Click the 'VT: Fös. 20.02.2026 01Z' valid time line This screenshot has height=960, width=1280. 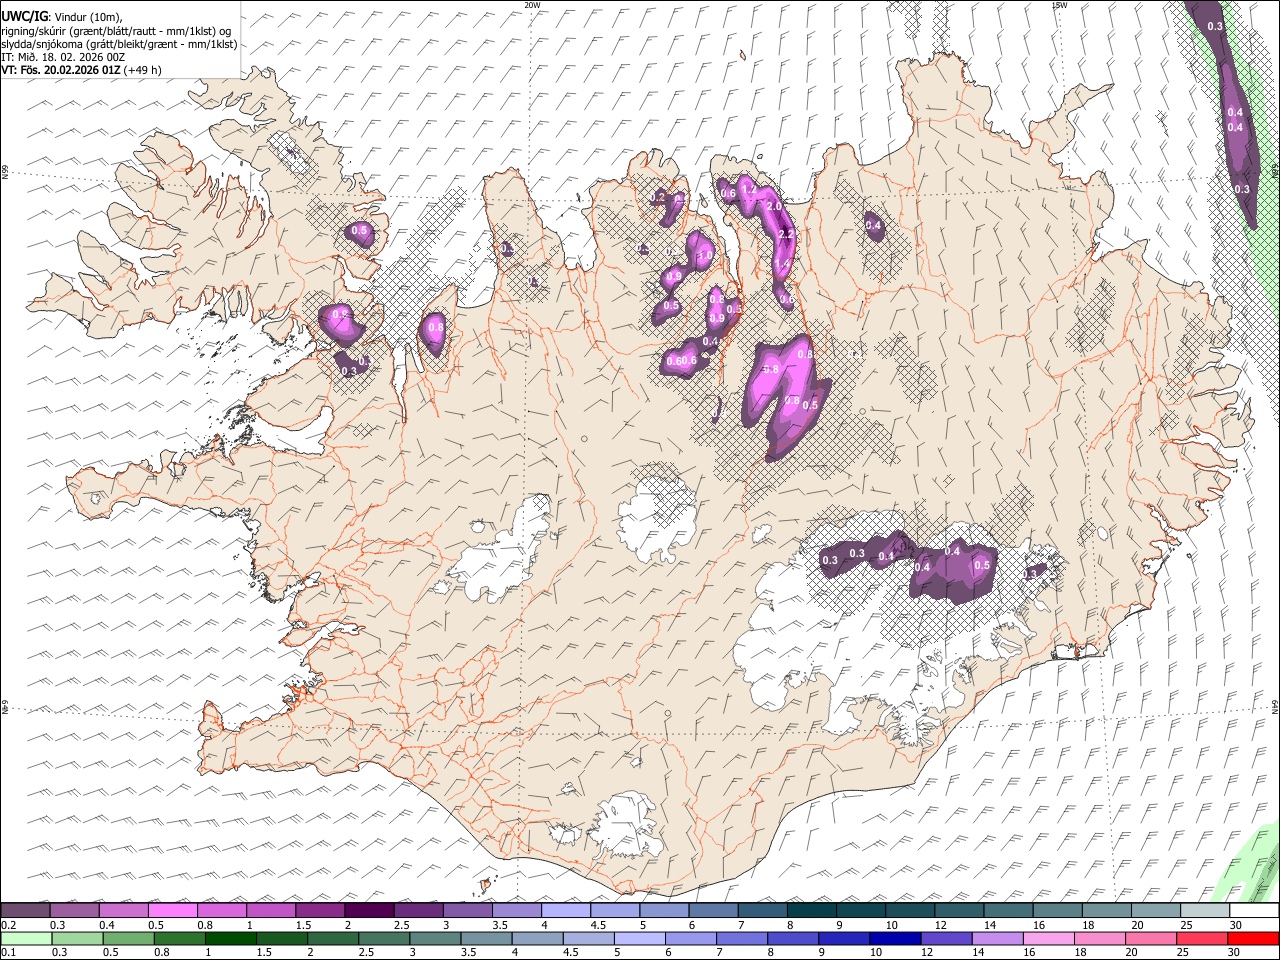pos(81,70)
